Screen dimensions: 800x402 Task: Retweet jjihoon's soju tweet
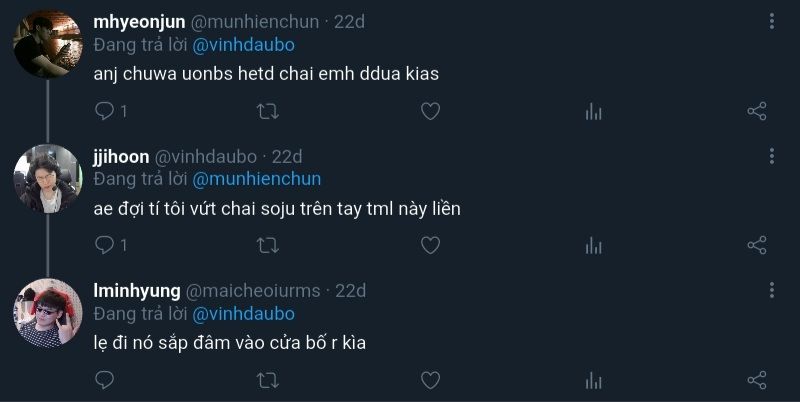(268, 244)
